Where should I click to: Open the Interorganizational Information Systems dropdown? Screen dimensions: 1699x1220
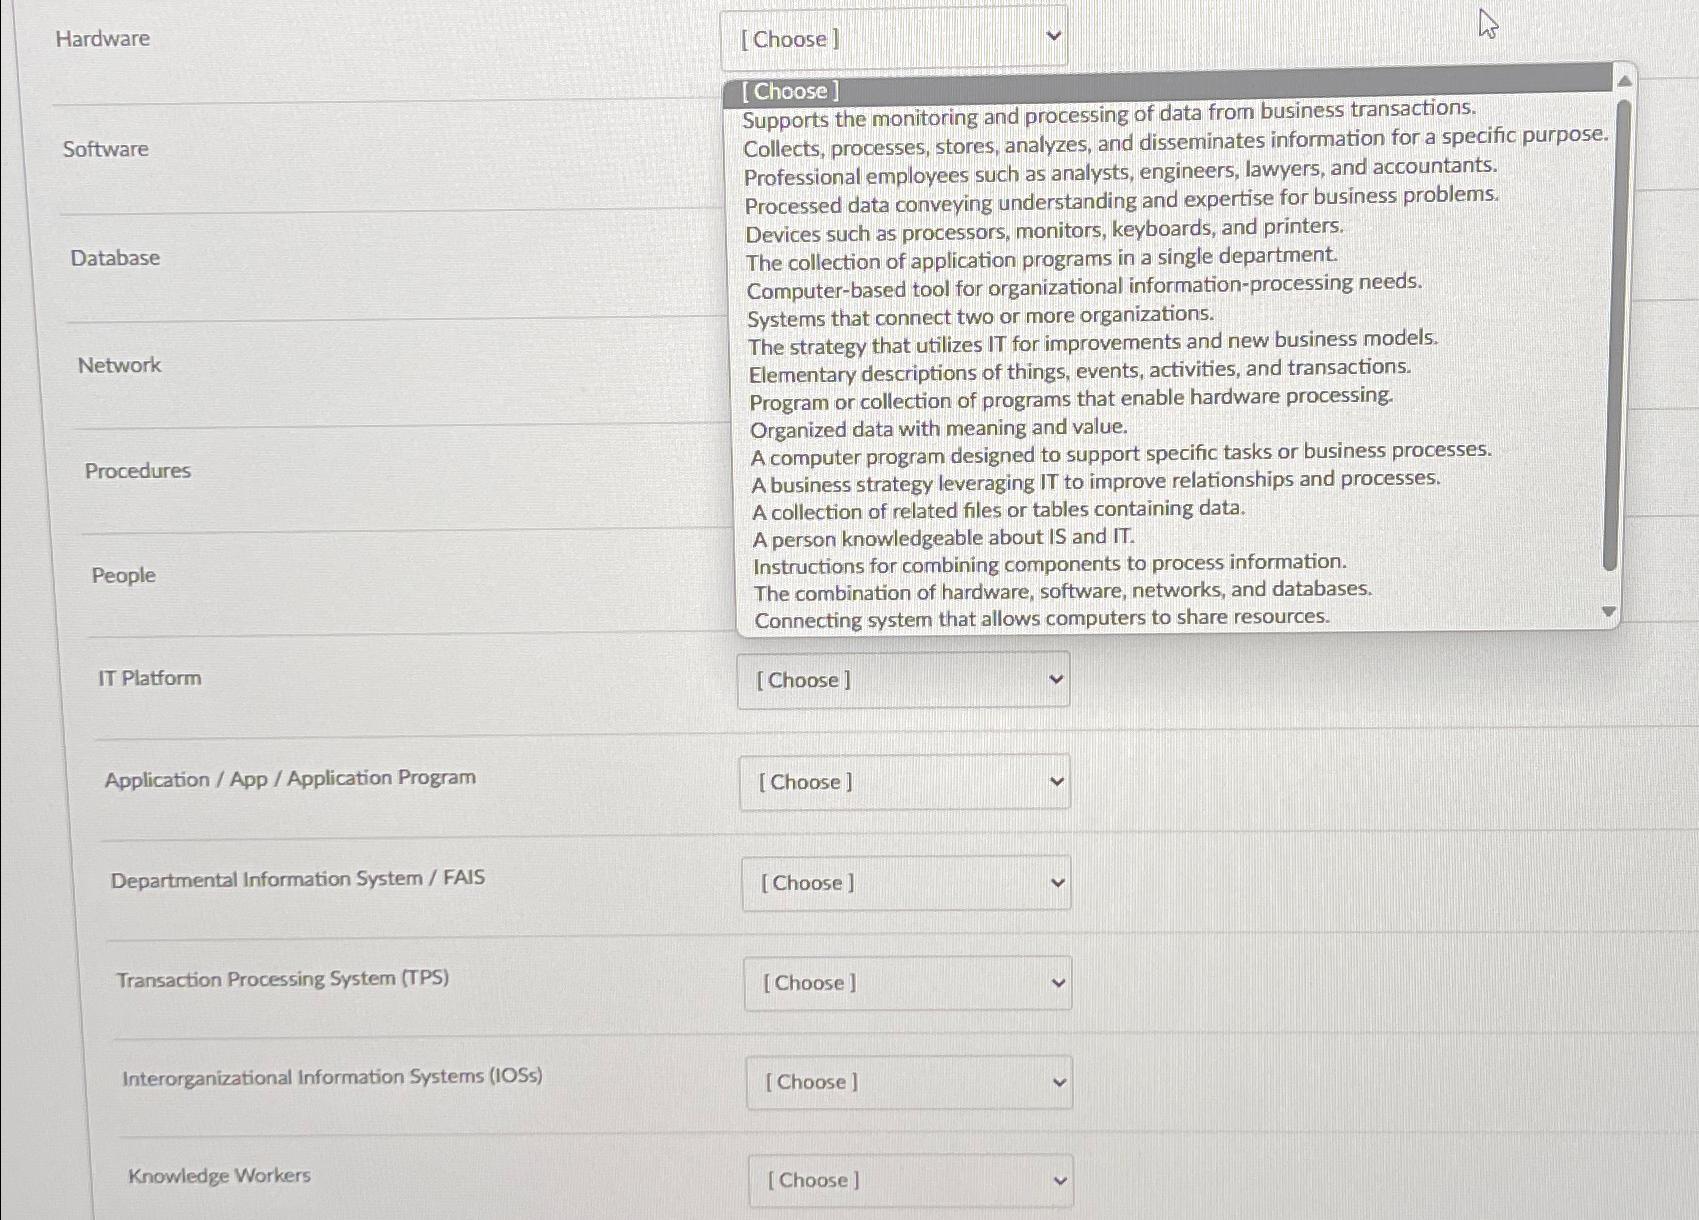[908, 1082]
